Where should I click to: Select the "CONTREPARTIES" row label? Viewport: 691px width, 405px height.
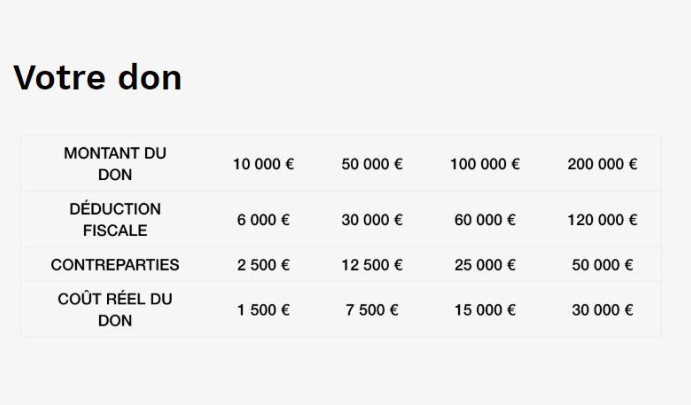coord(115,265)
